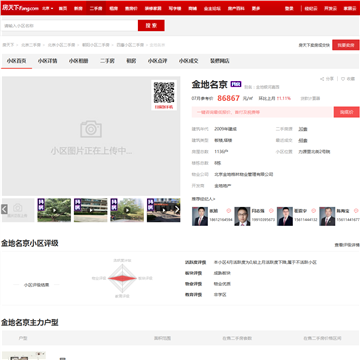Click the Fang.com logo in the header
Screen dimensions: 360x360
pyautogui.click(x=20, y=8)
